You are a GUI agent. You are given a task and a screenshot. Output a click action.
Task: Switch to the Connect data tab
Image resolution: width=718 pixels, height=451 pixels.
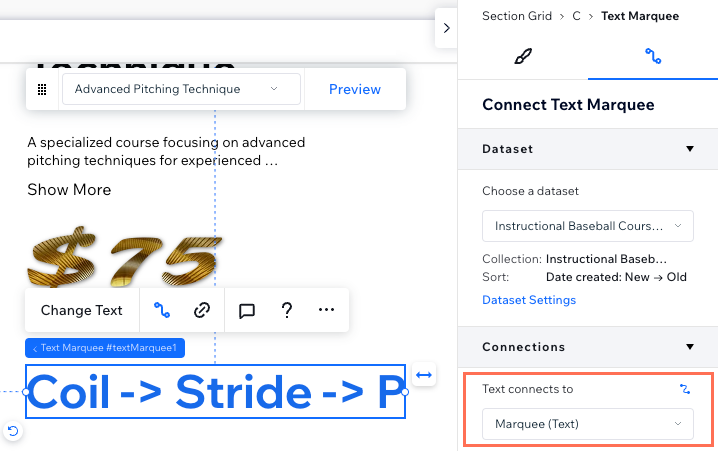pyautogui.click(x=653, y=56)
